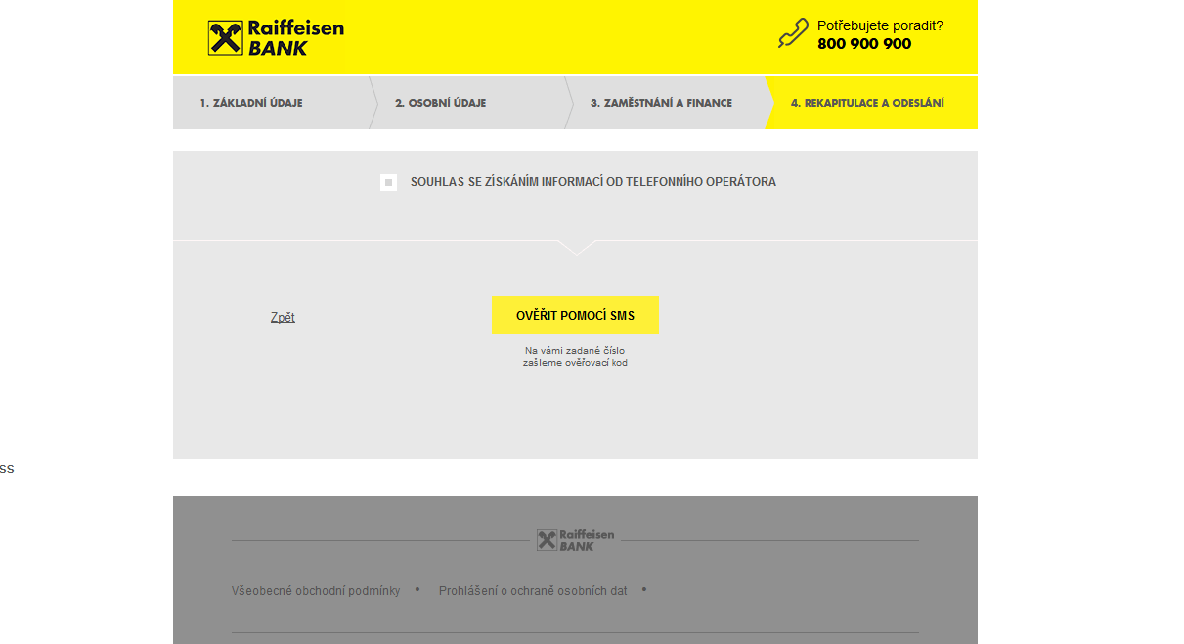Click the chevron between steps 1 and 2
This screenshot has width=1184, height=644.
click(373, 102)
